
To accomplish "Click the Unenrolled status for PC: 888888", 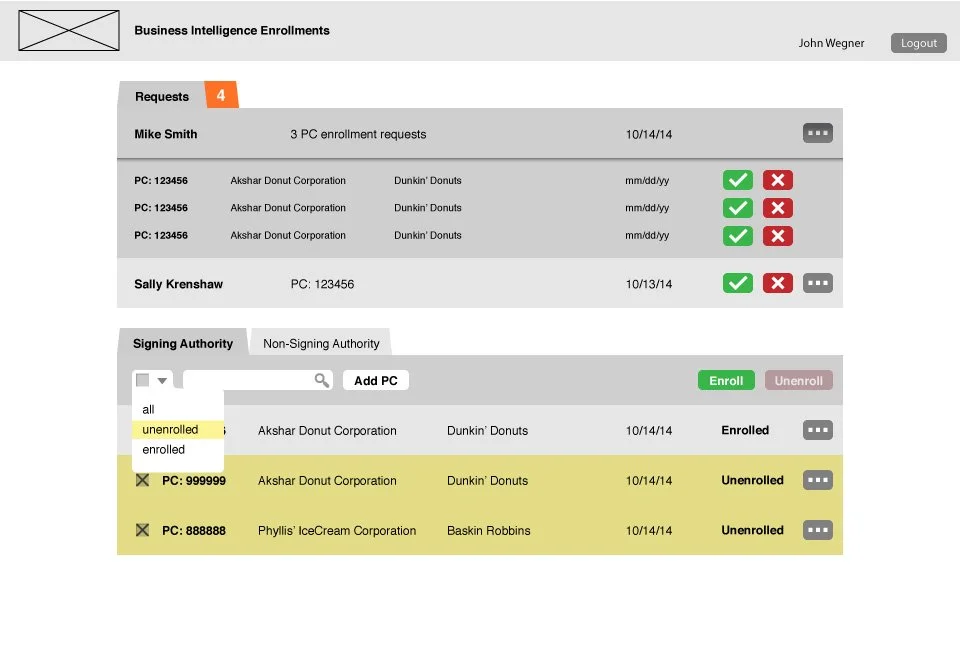I will click(x=752, y=531).
